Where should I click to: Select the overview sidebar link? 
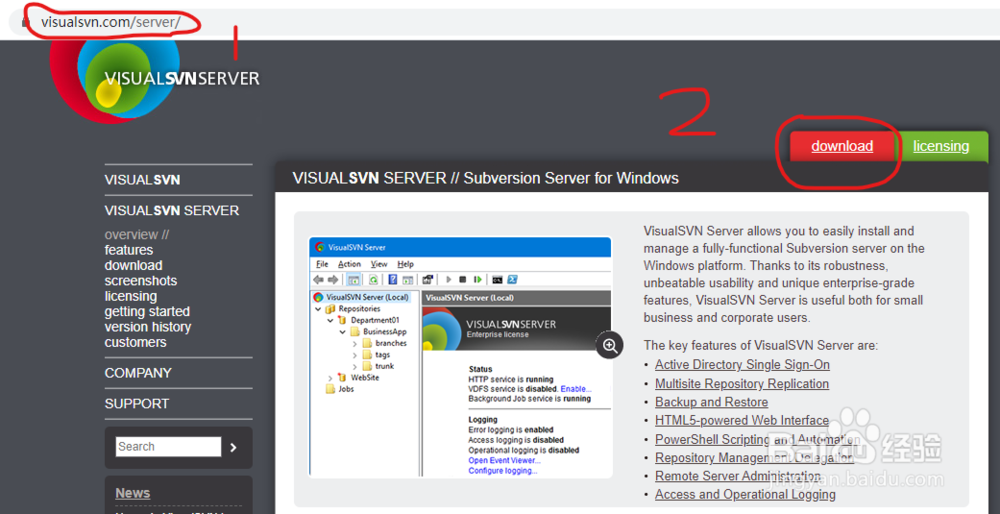tap(136, 235)
